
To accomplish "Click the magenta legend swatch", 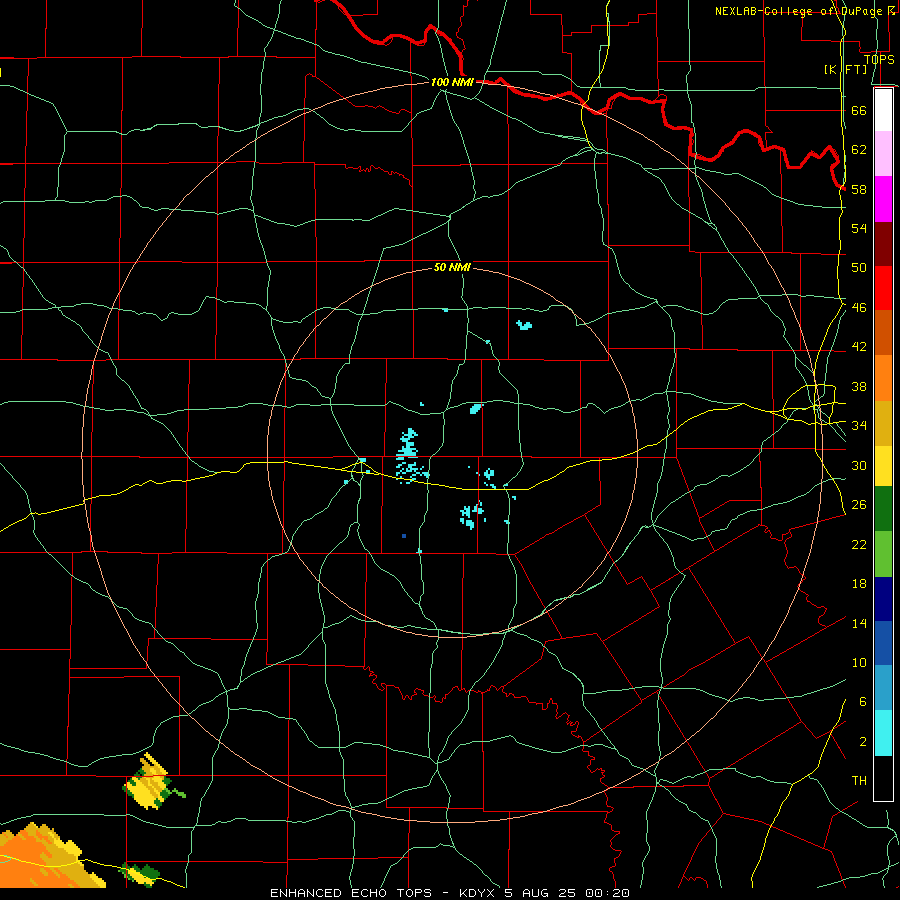I will pyautogui.click(x=883, y=199).
